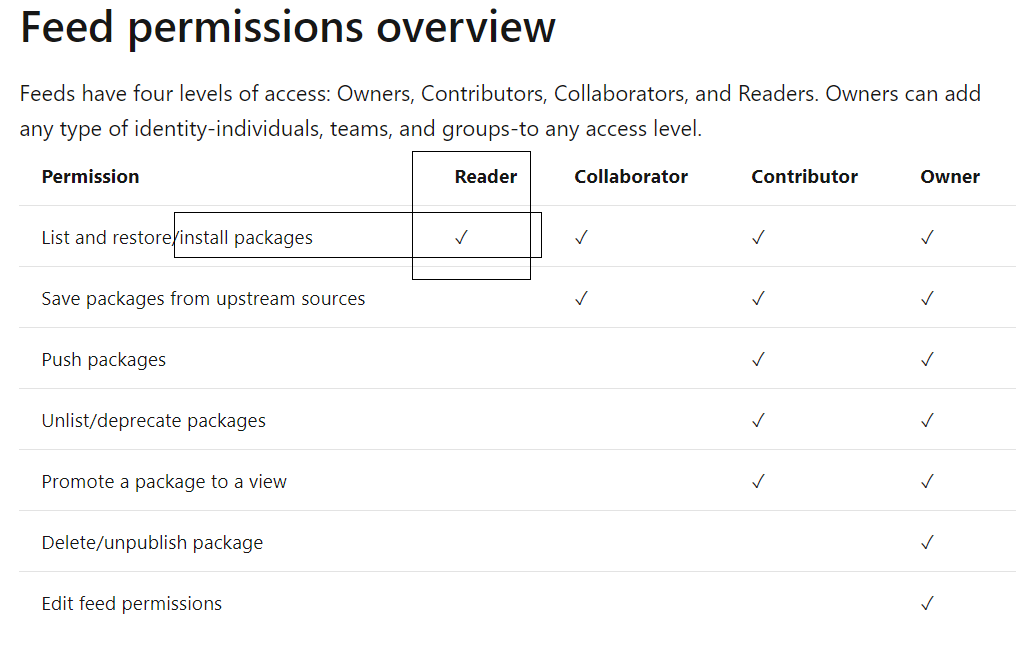Click the Owner checkmark for Delete/unpublish package
Screen dimensions: 1017x651
[x=927, y=543]
